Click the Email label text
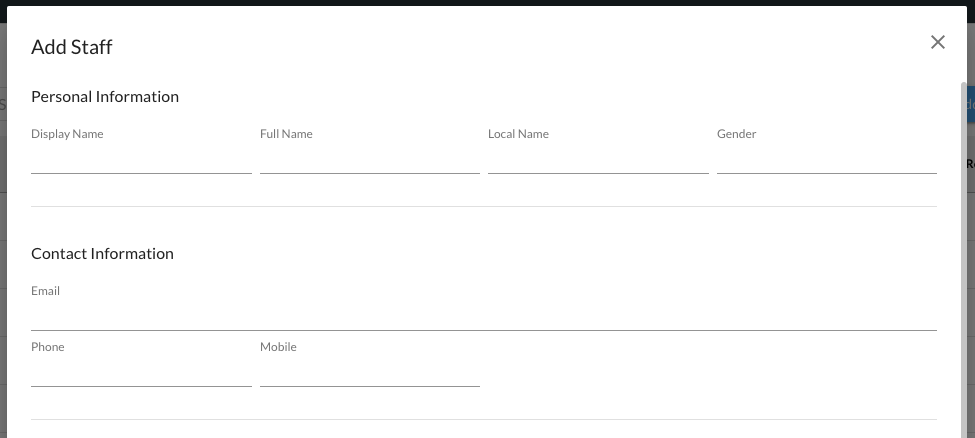Screen dimensions: 975x438 [x=45, y=291]
